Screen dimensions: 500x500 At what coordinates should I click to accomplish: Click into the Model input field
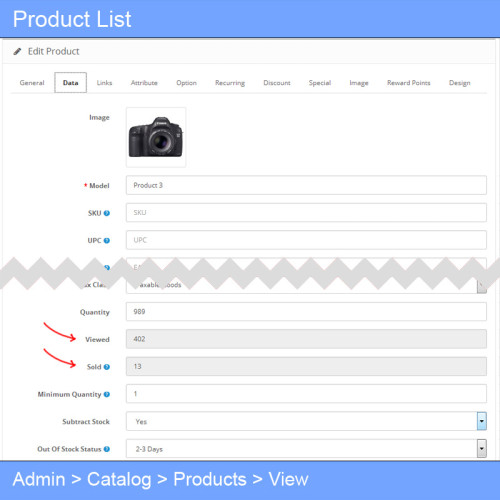[306, 185]
